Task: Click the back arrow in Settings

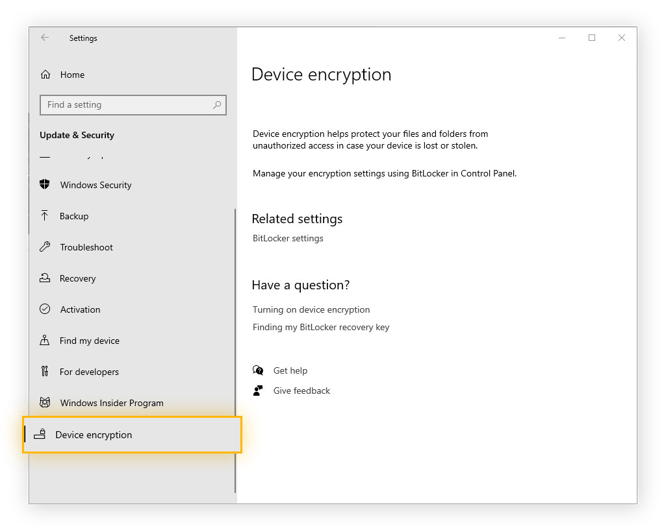Action: pyautogui.click(x=45, y=38)
